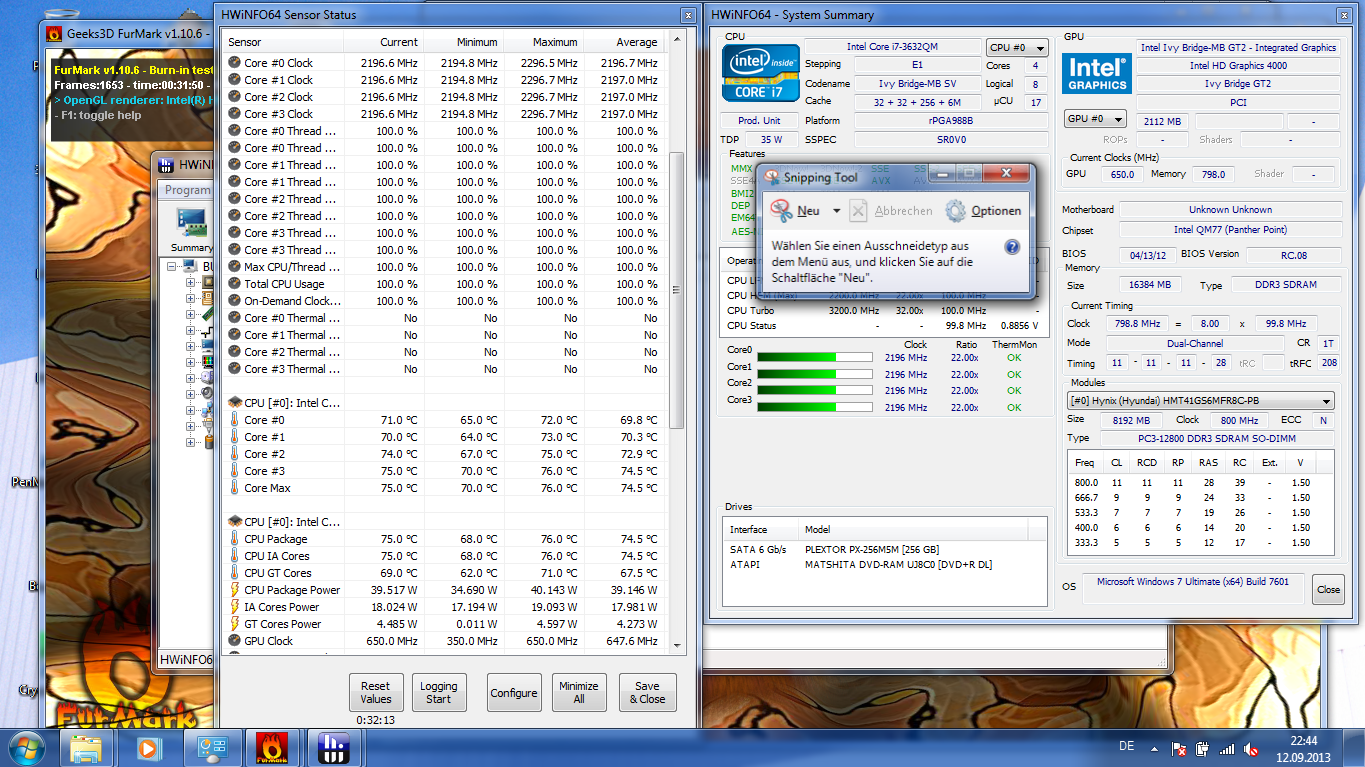Click Minimize All button
The image size is (1365, 767).
(578, 692)
